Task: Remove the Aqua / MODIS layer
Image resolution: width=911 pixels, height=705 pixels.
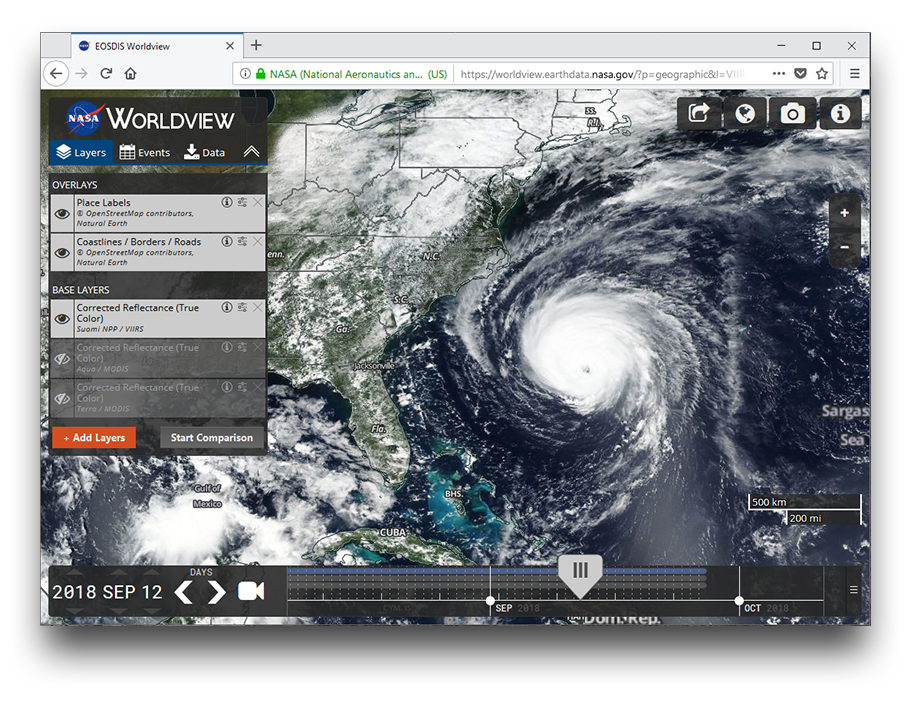Action: 257,346
